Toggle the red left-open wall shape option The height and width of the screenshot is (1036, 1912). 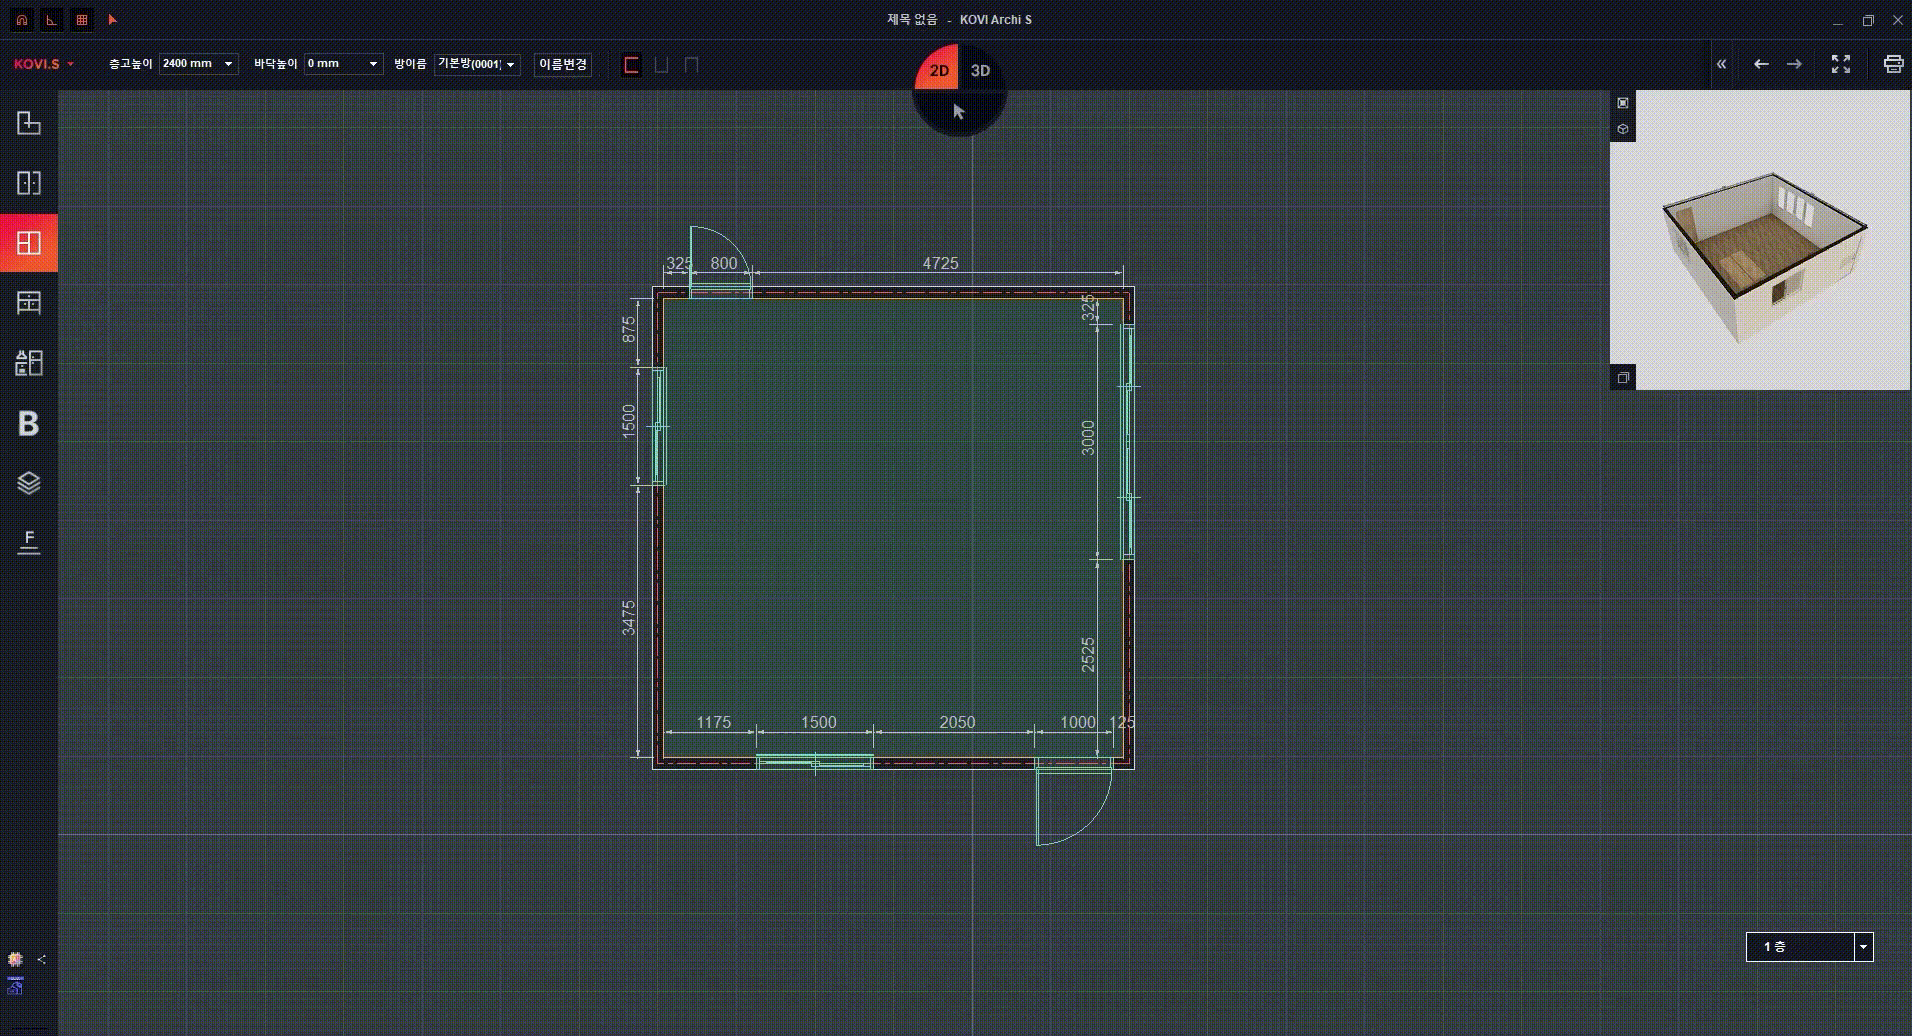[631, 65]
